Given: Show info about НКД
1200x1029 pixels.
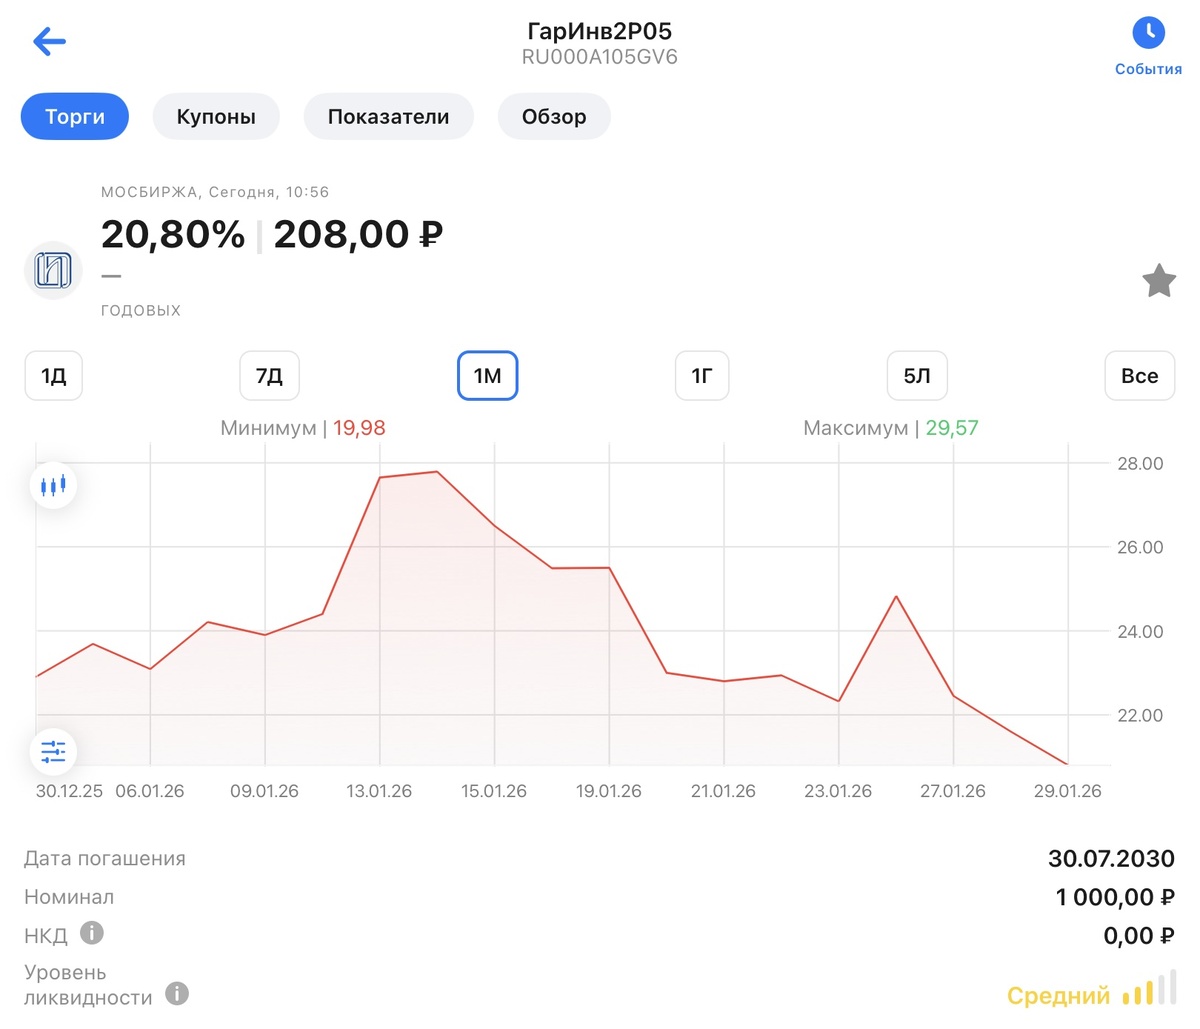Looking at the screenshot, I should tap(92, 934).
